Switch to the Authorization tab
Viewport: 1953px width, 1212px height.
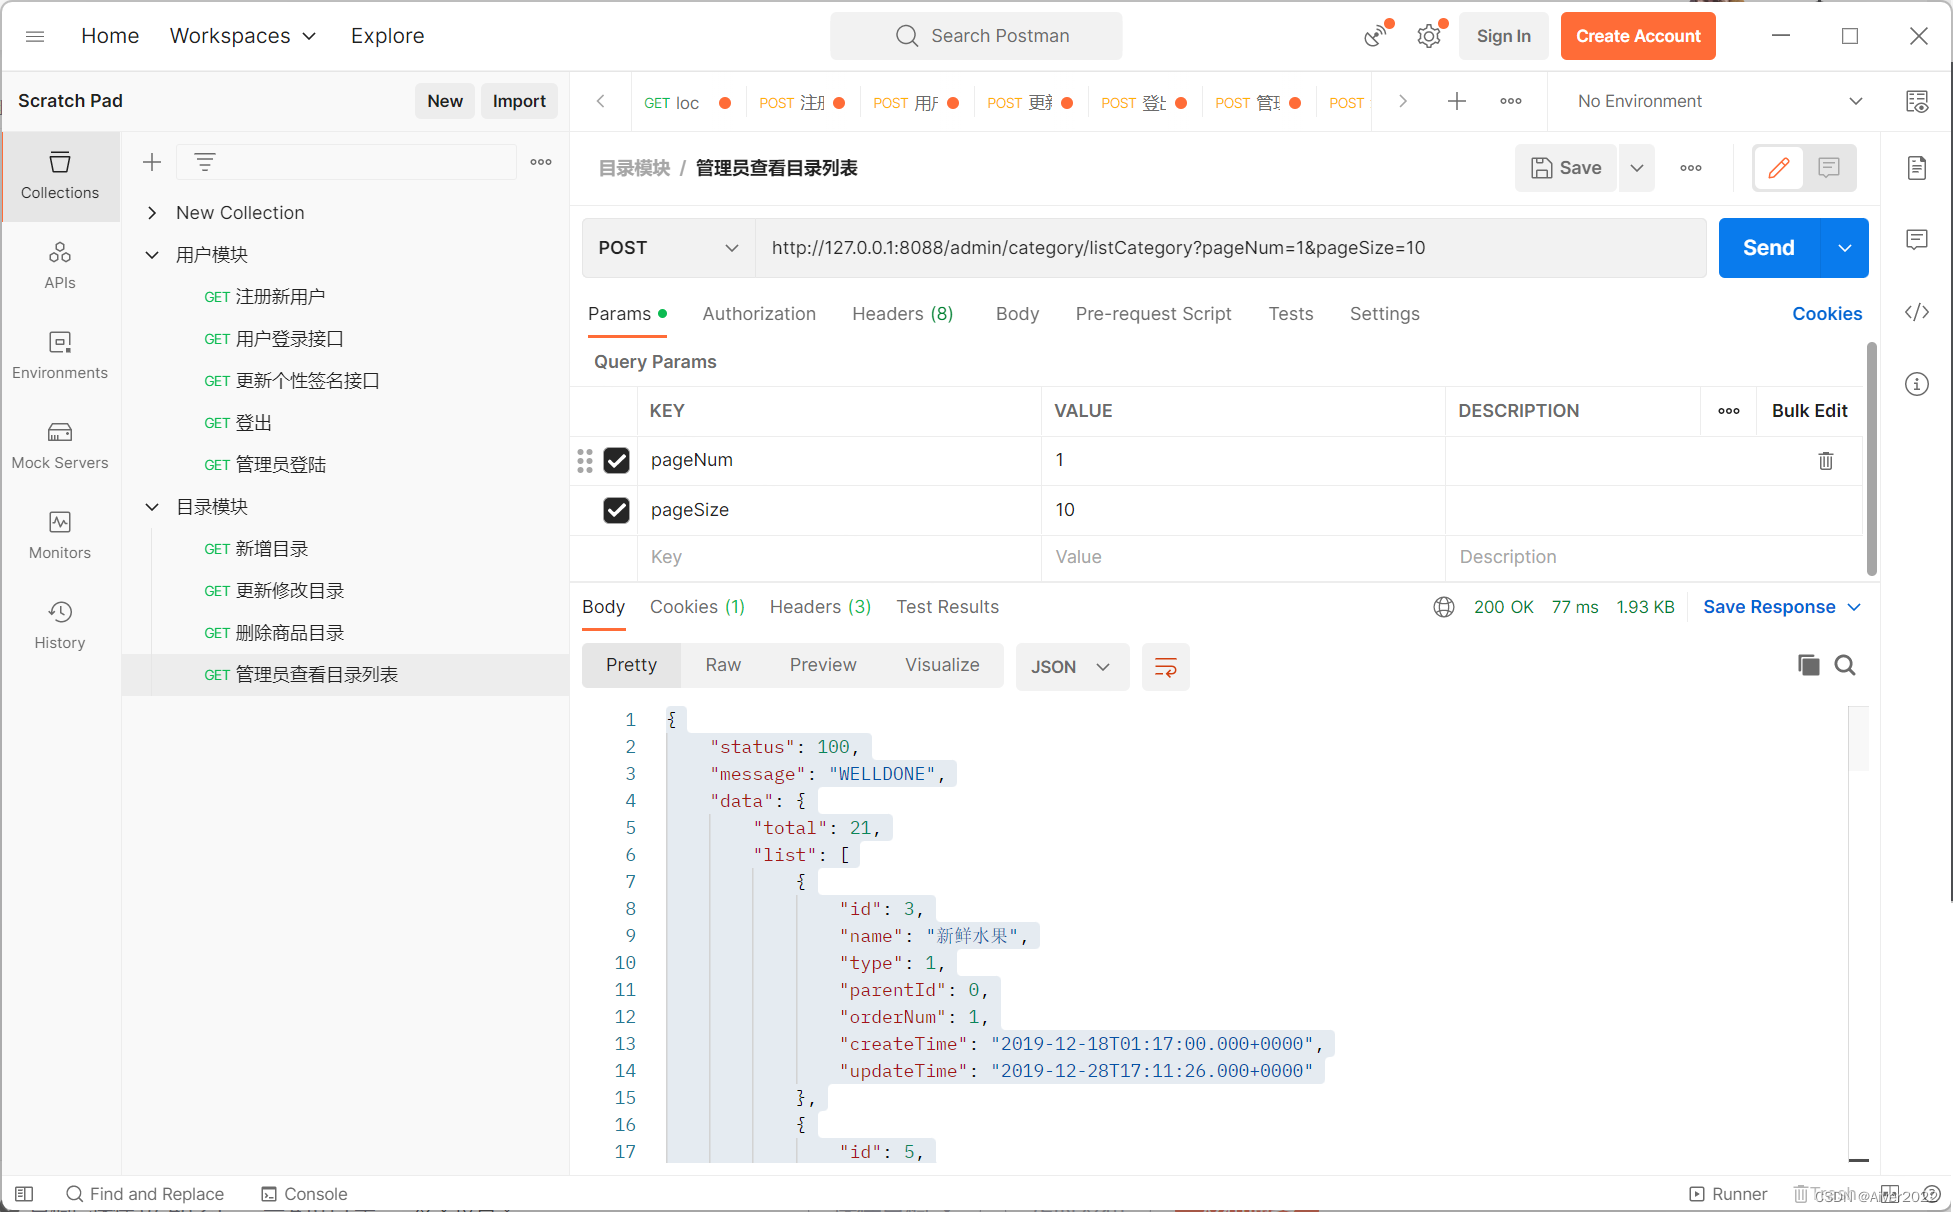[759, 314]
